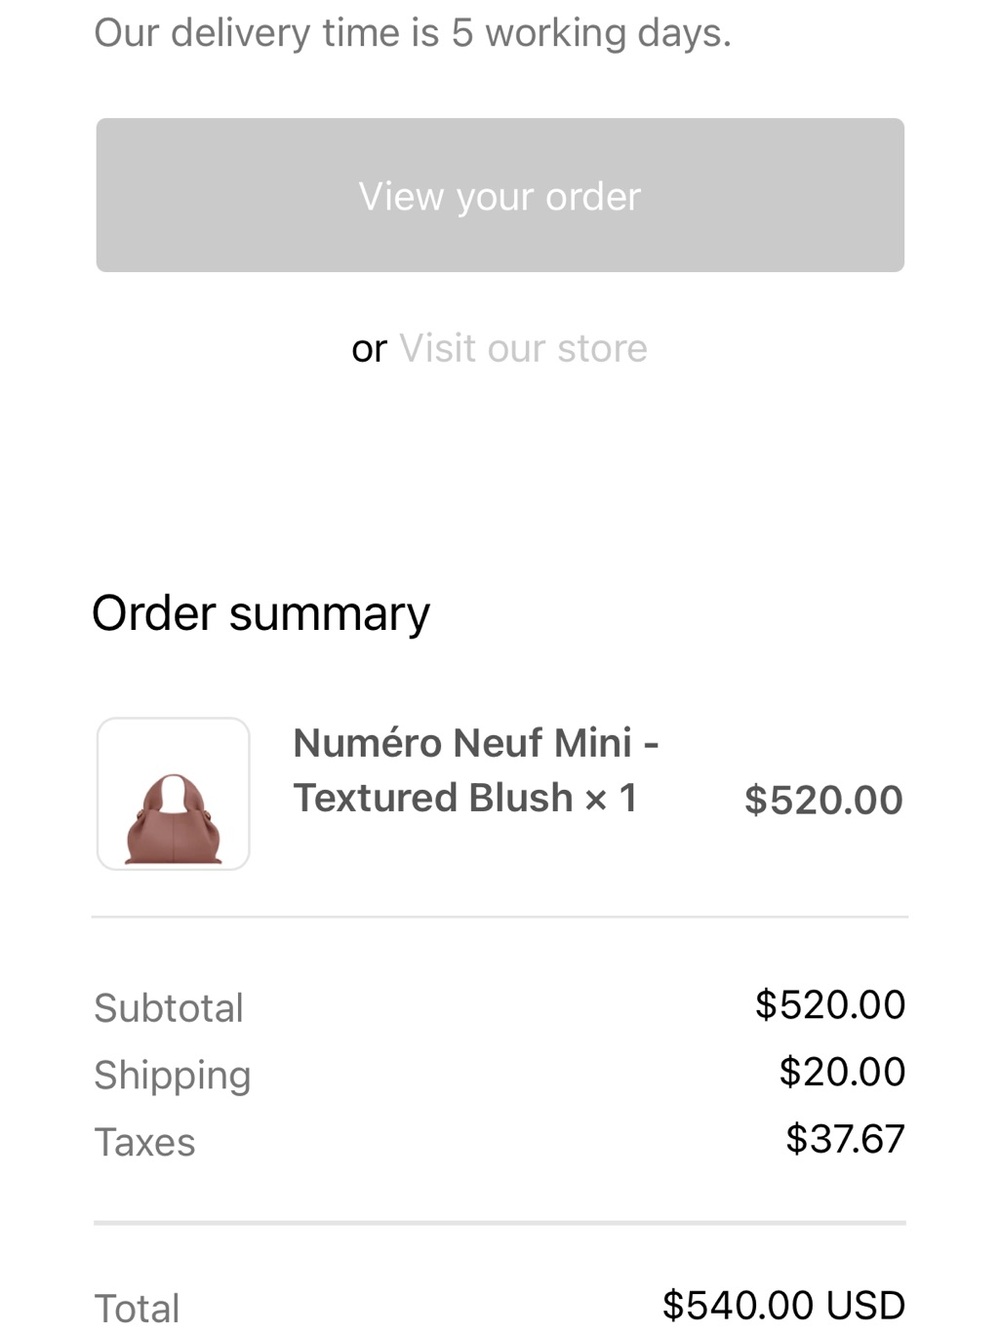Click the handbag image inside rounded frame
1000x1333 pixels.
tap(173, 819)
